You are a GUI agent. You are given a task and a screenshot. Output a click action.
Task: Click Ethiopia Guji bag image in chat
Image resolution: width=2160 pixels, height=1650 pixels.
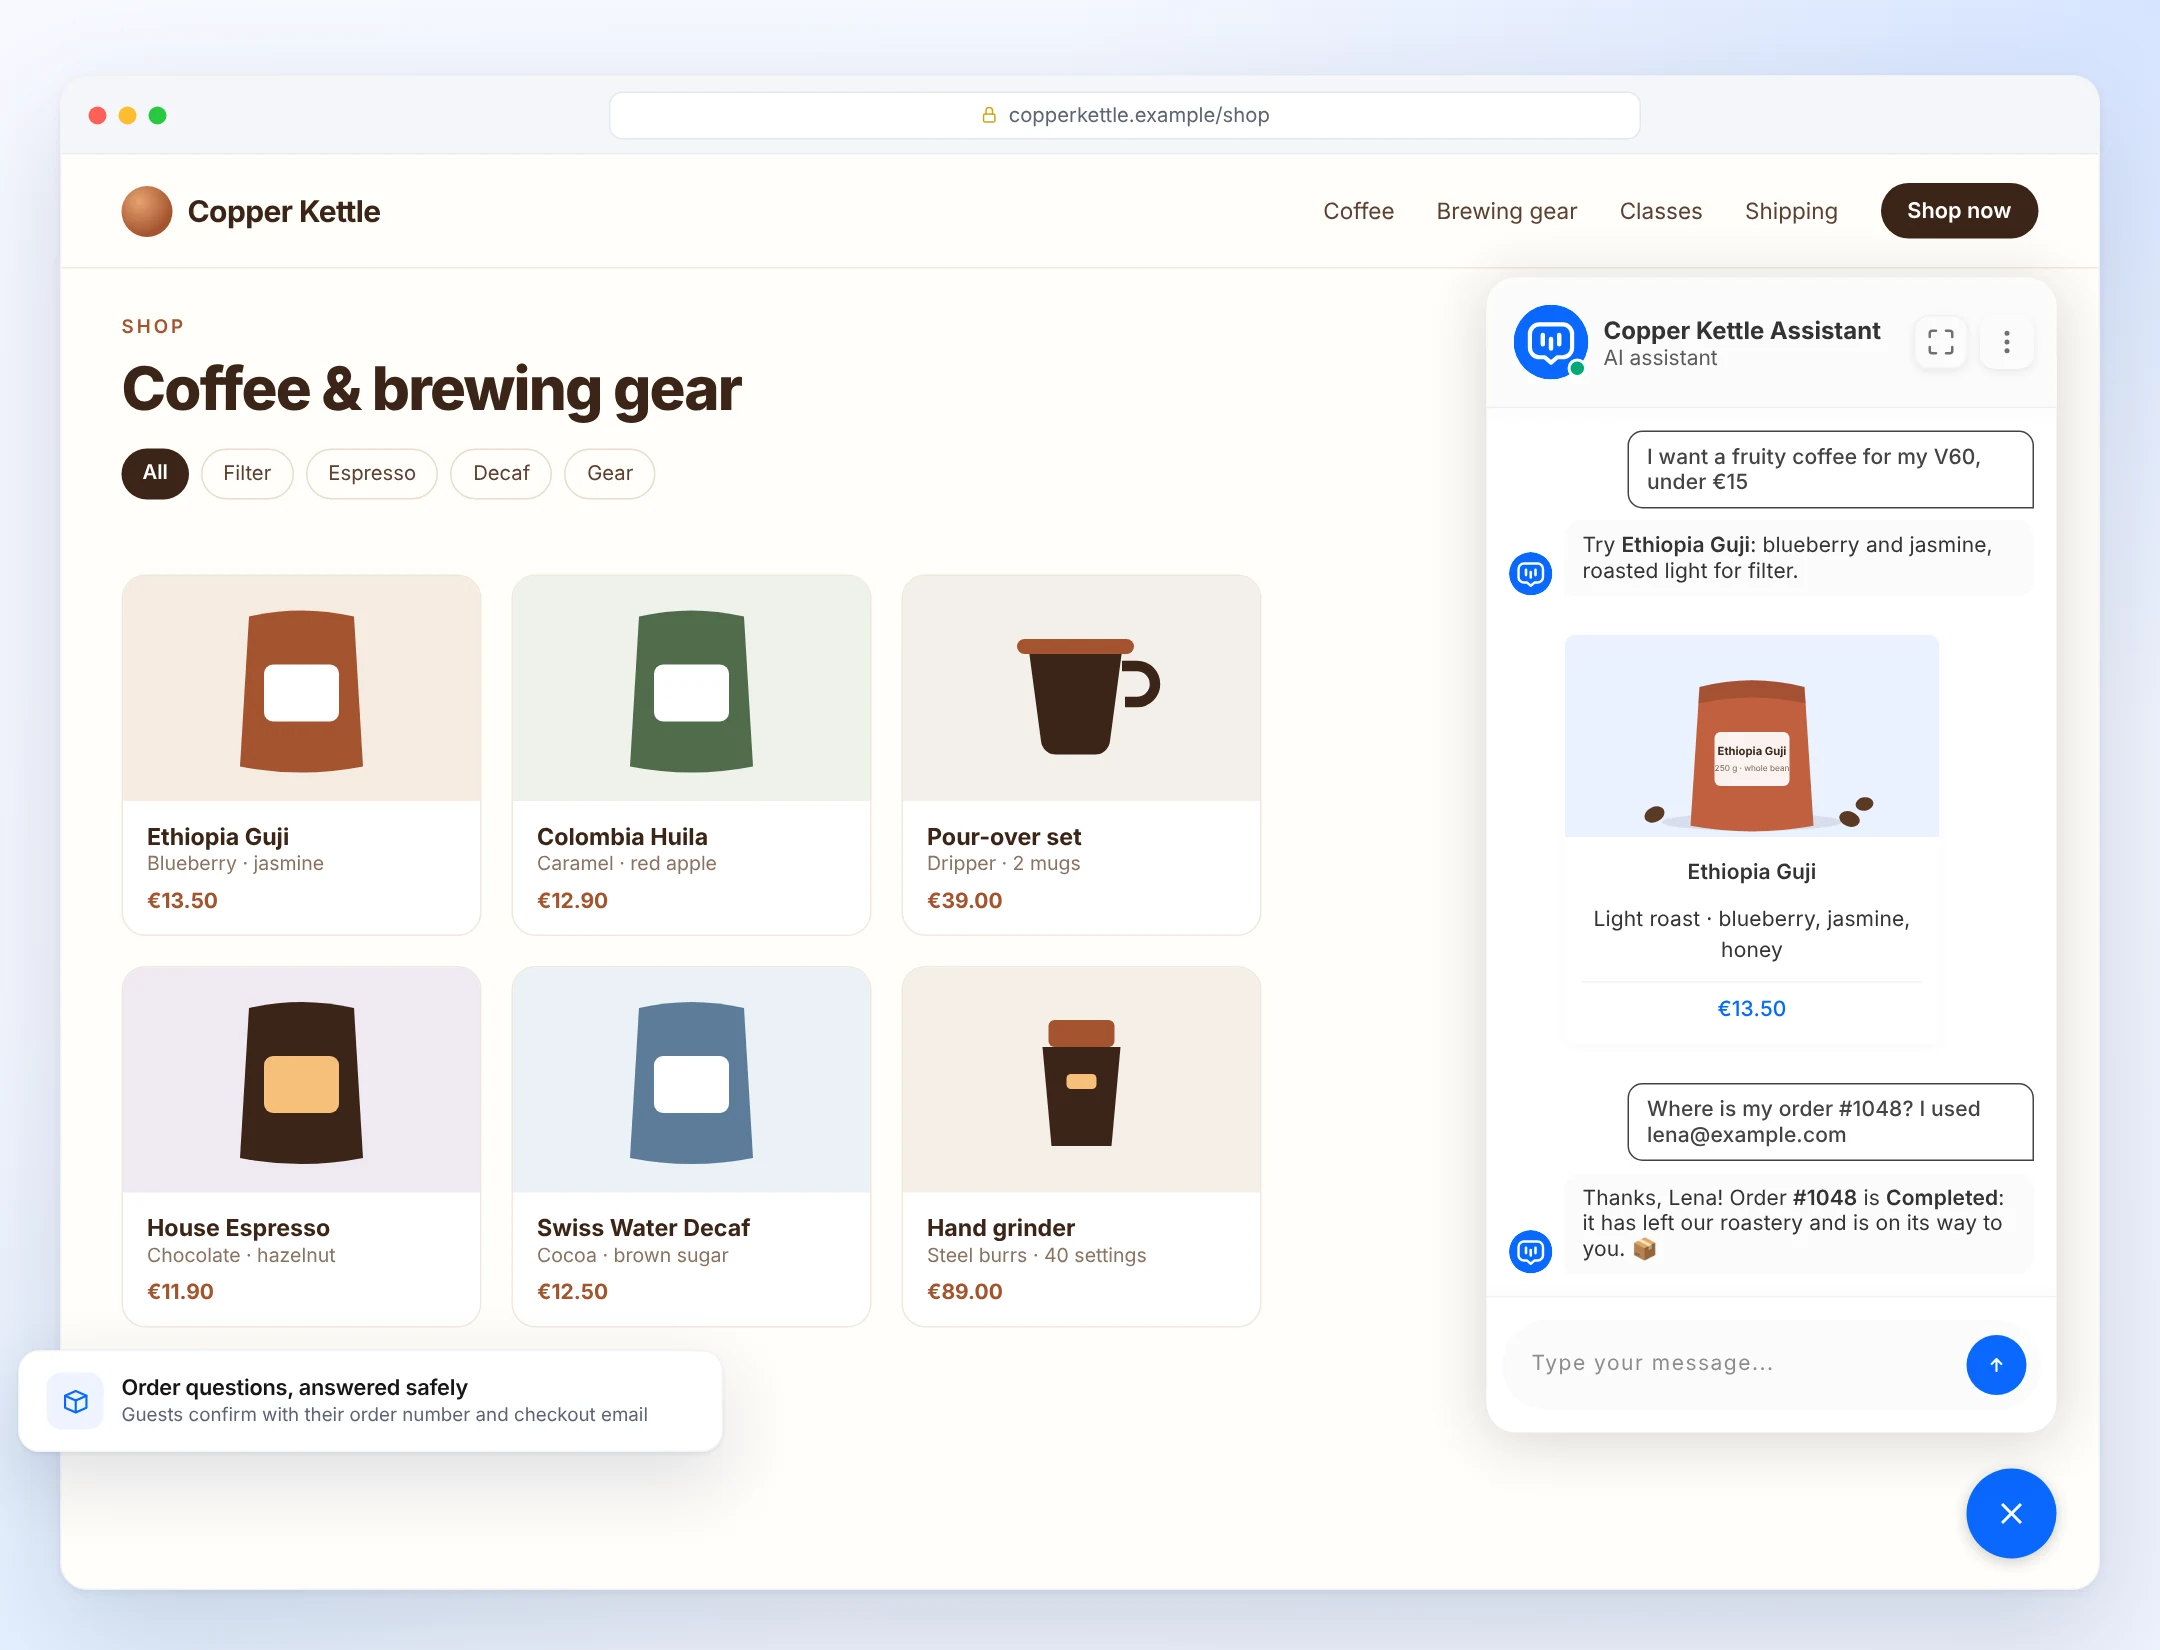[x=1751, y=736]
